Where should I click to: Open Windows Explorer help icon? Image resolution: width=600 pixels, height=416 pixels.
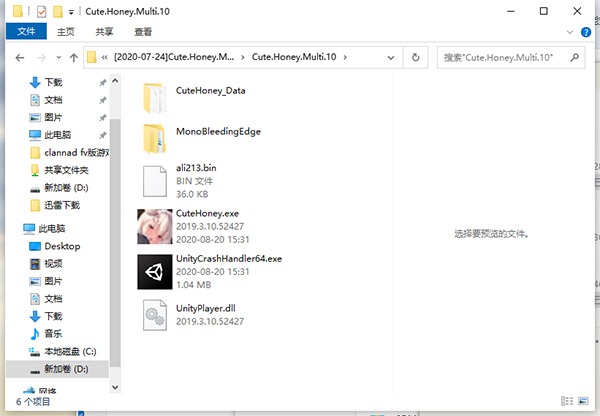tap(585, 32)
